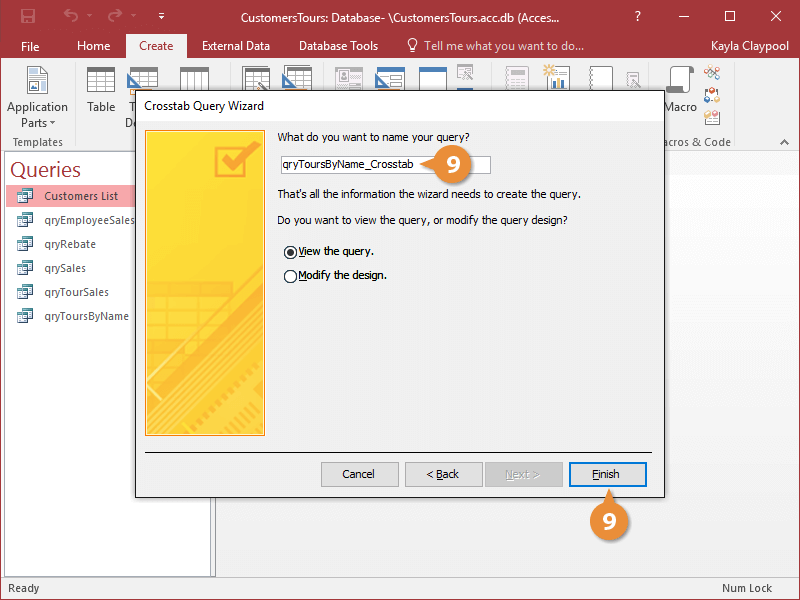Screen dimensions: 800x600
Task: Click the Module icon
Action: click(x=712, y=72)
